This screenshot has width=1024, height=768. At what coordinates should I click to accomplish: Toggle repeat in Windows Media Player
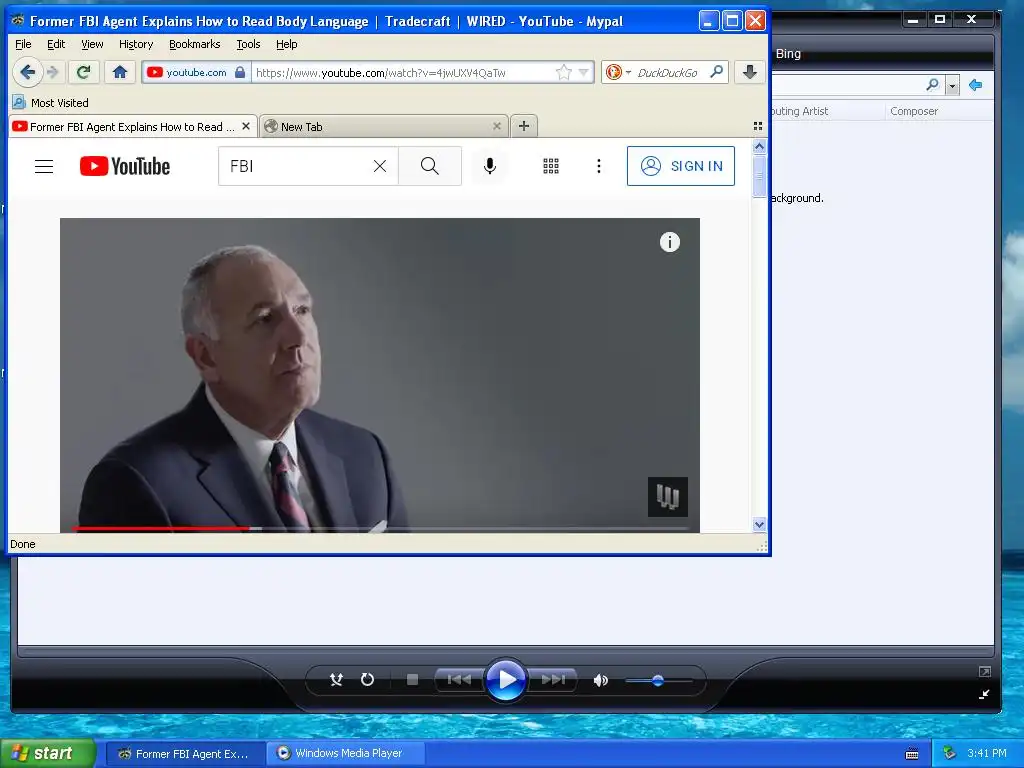coord(368,680)
